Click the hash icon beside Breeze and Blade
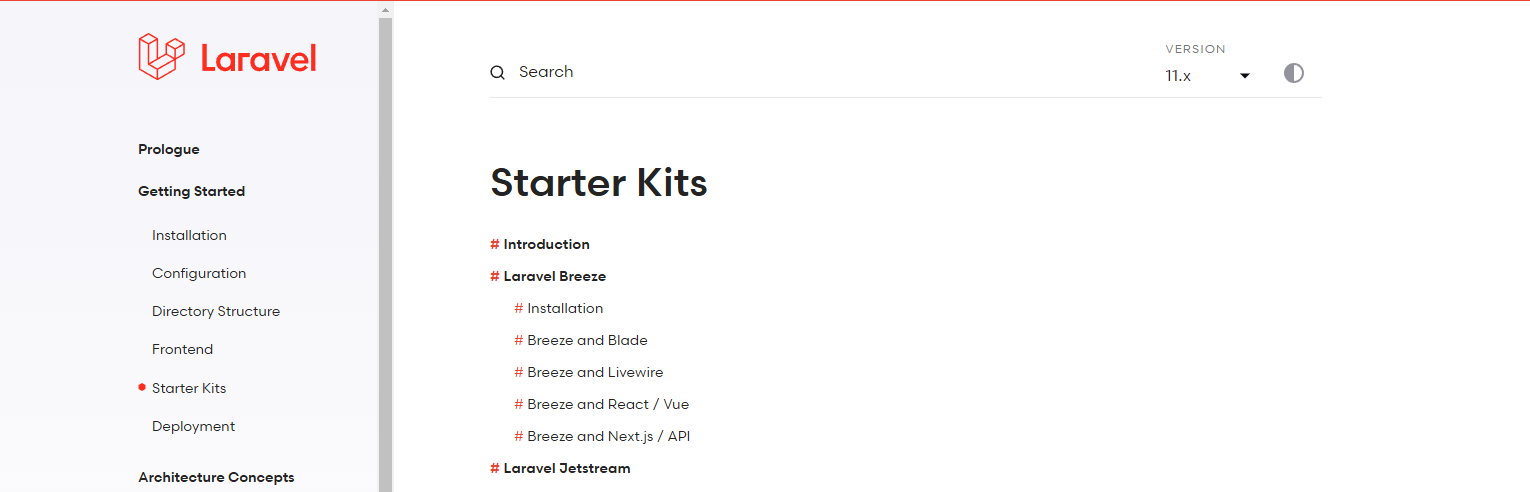 point(518,340)
